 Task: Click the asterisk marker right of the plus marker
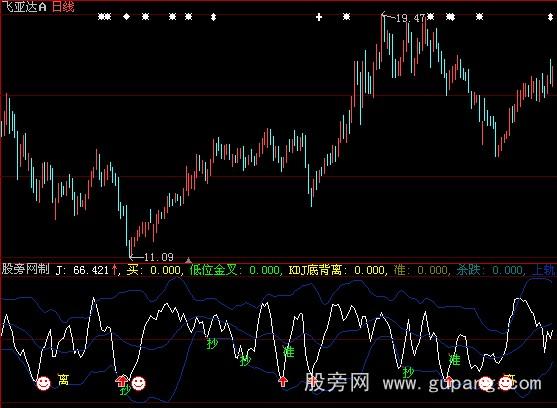[x=346, y=16]
